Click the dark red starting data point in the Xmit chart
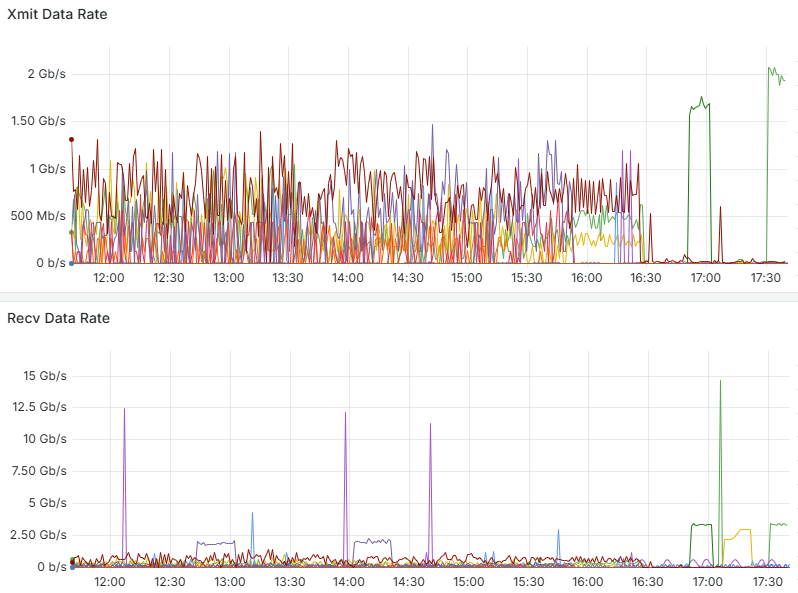Viewport: 798px width, 593px height. coord(72,139)
